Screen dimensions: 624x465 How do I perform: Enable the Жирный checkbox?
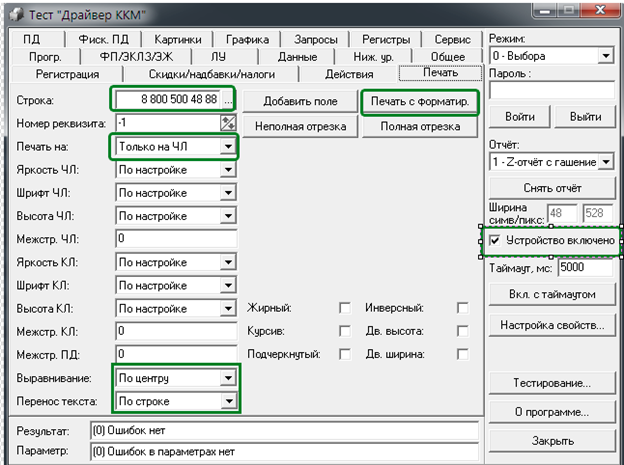[345, 308]
